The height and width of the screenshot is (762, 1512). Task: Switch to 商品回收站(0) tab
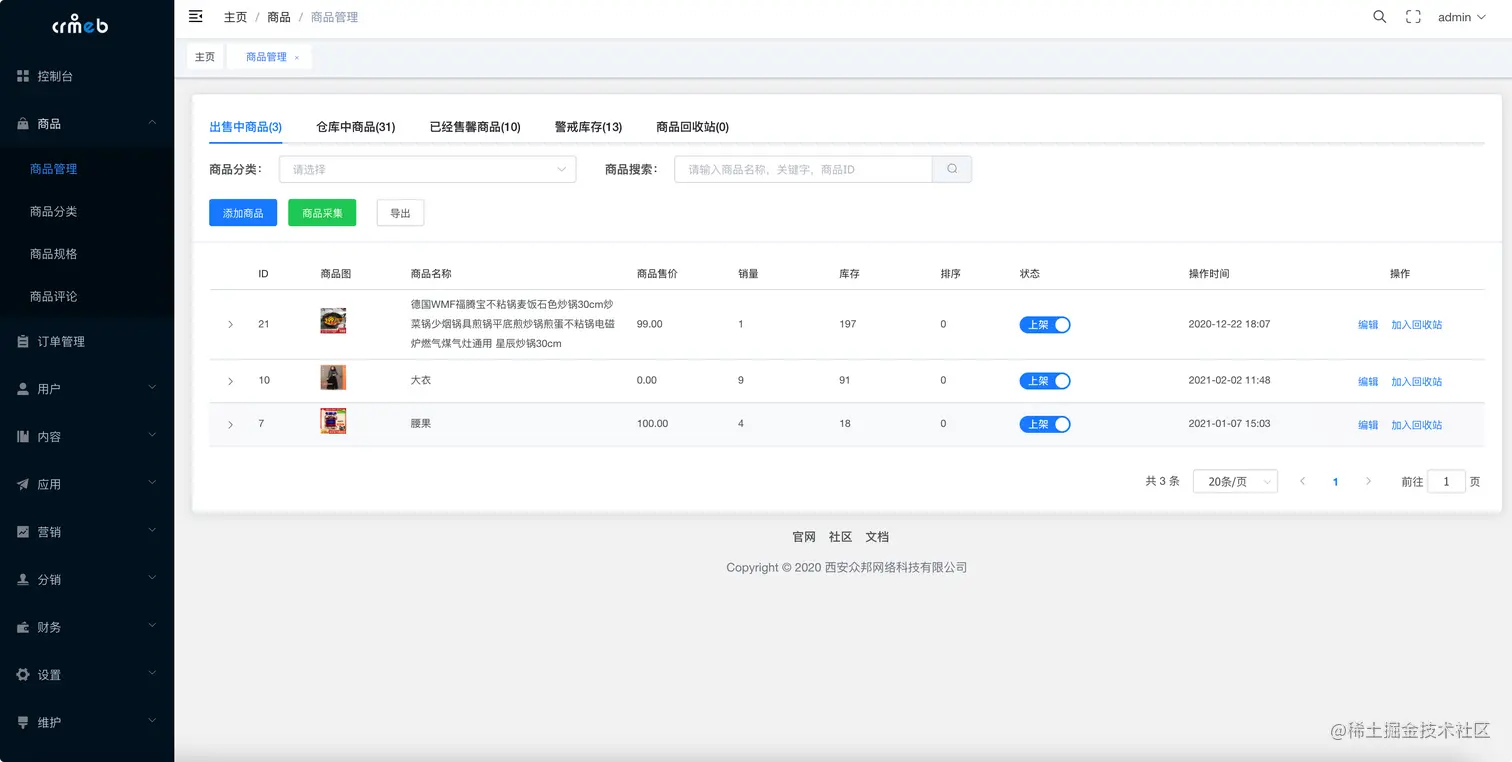click(692, 127)
